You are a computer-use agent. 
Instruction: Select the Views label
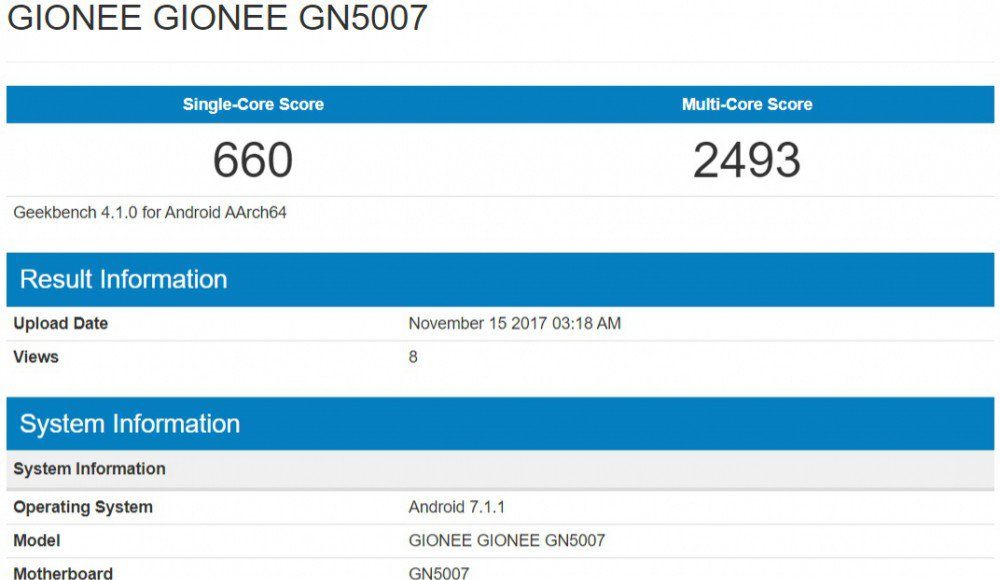[x=36, y=357]
